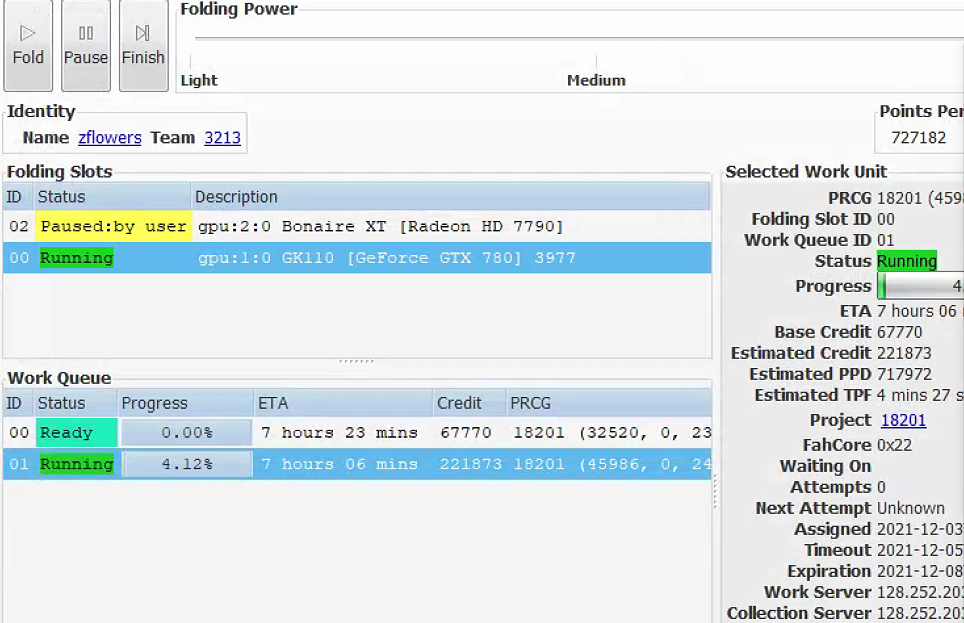Click credit value 221873 in Work Queue
964x623 pixels.
click(470, 464)
